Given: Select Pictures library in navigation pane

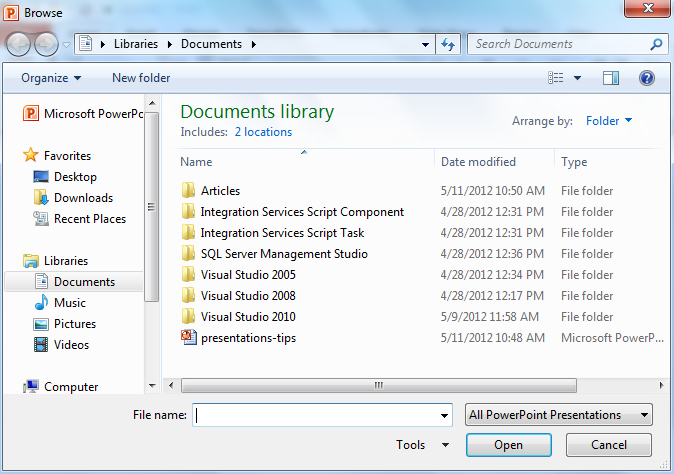Looking at the screenshot, I should point(64,324).
